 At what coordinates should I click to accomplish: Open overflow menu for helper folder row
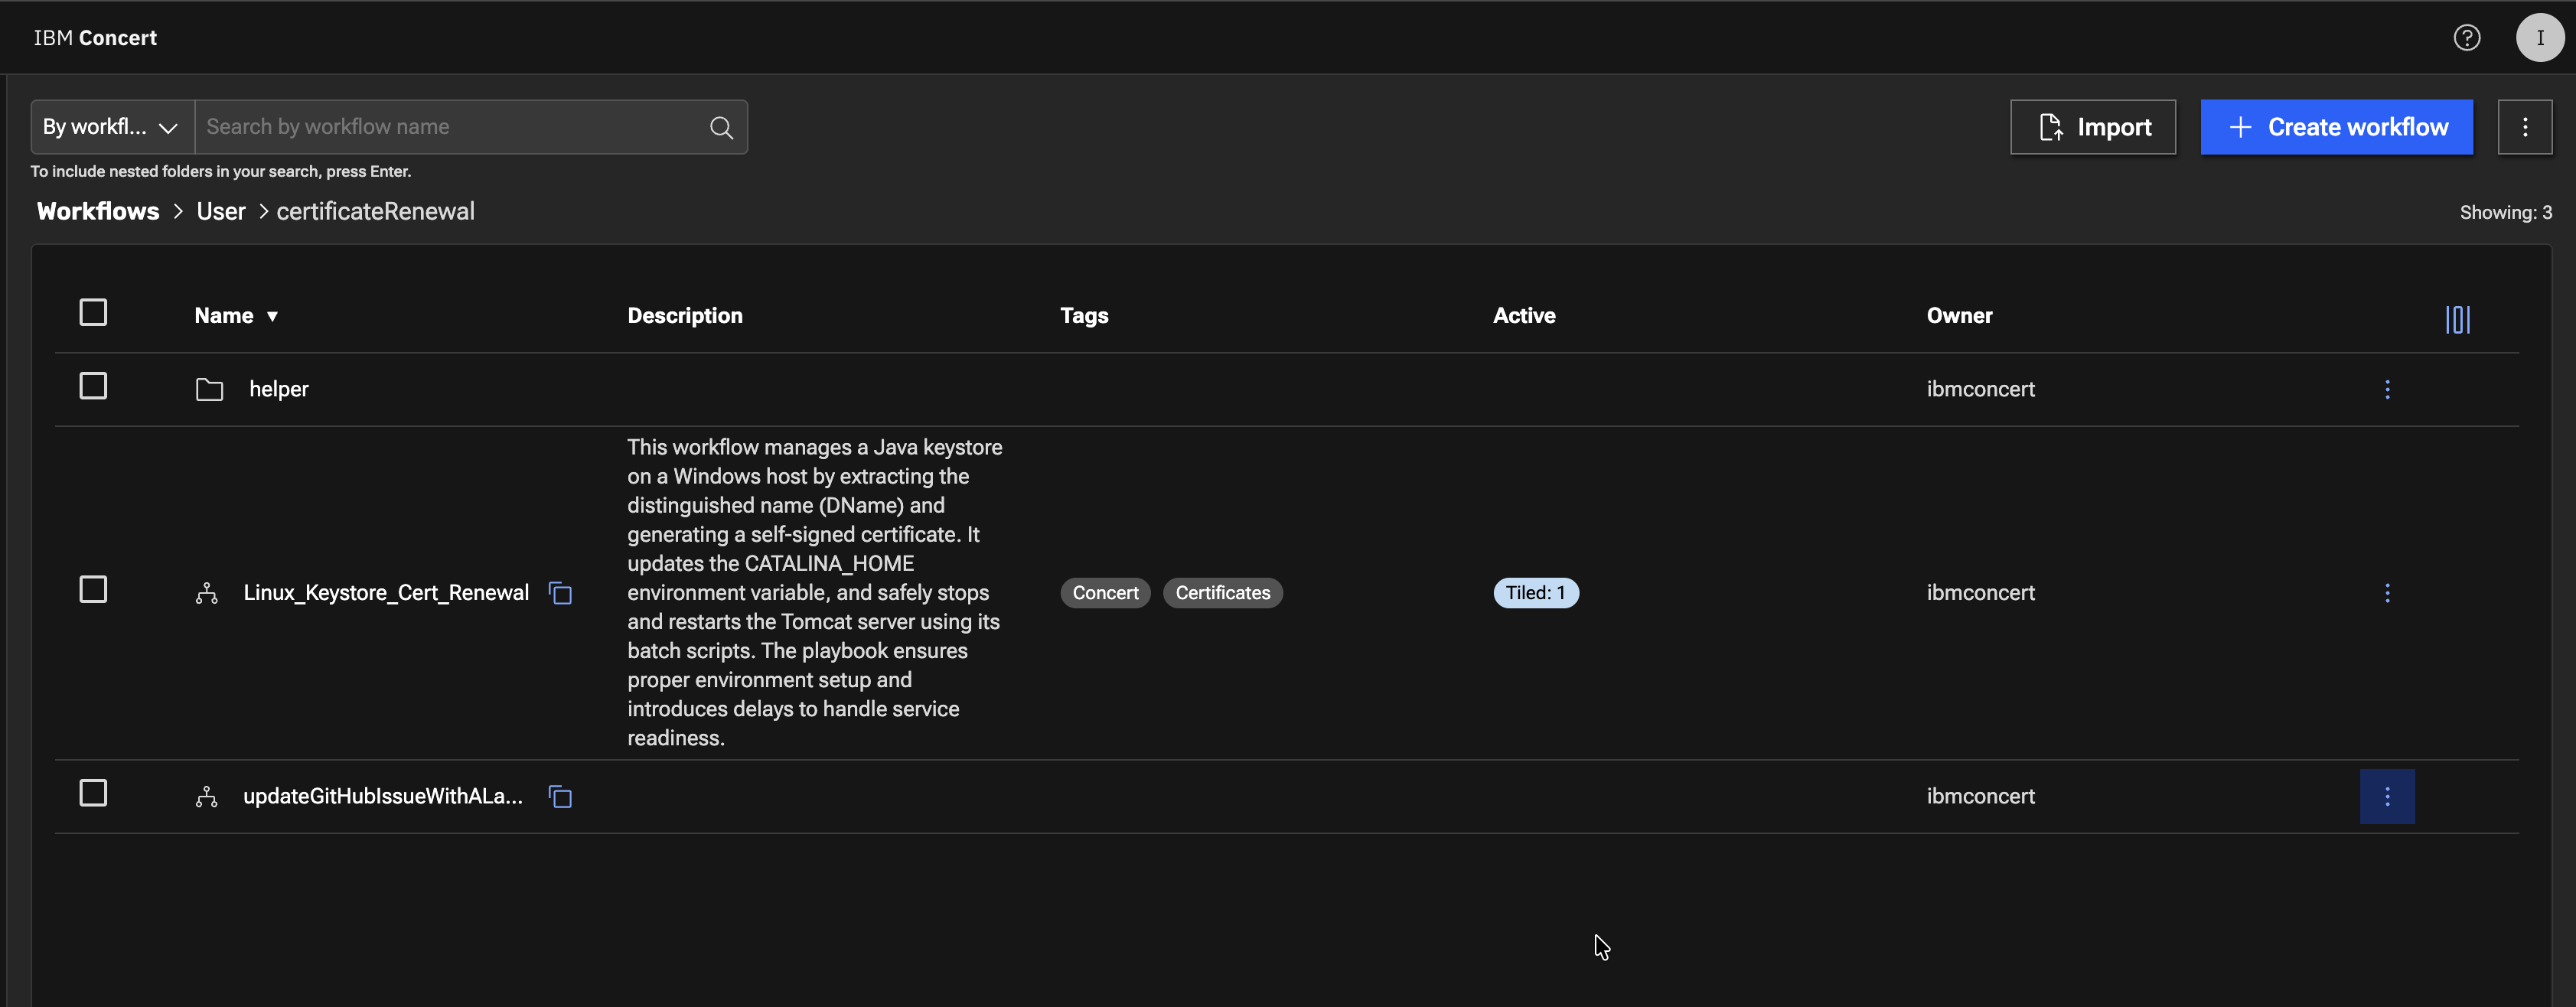coord(2387,389)
